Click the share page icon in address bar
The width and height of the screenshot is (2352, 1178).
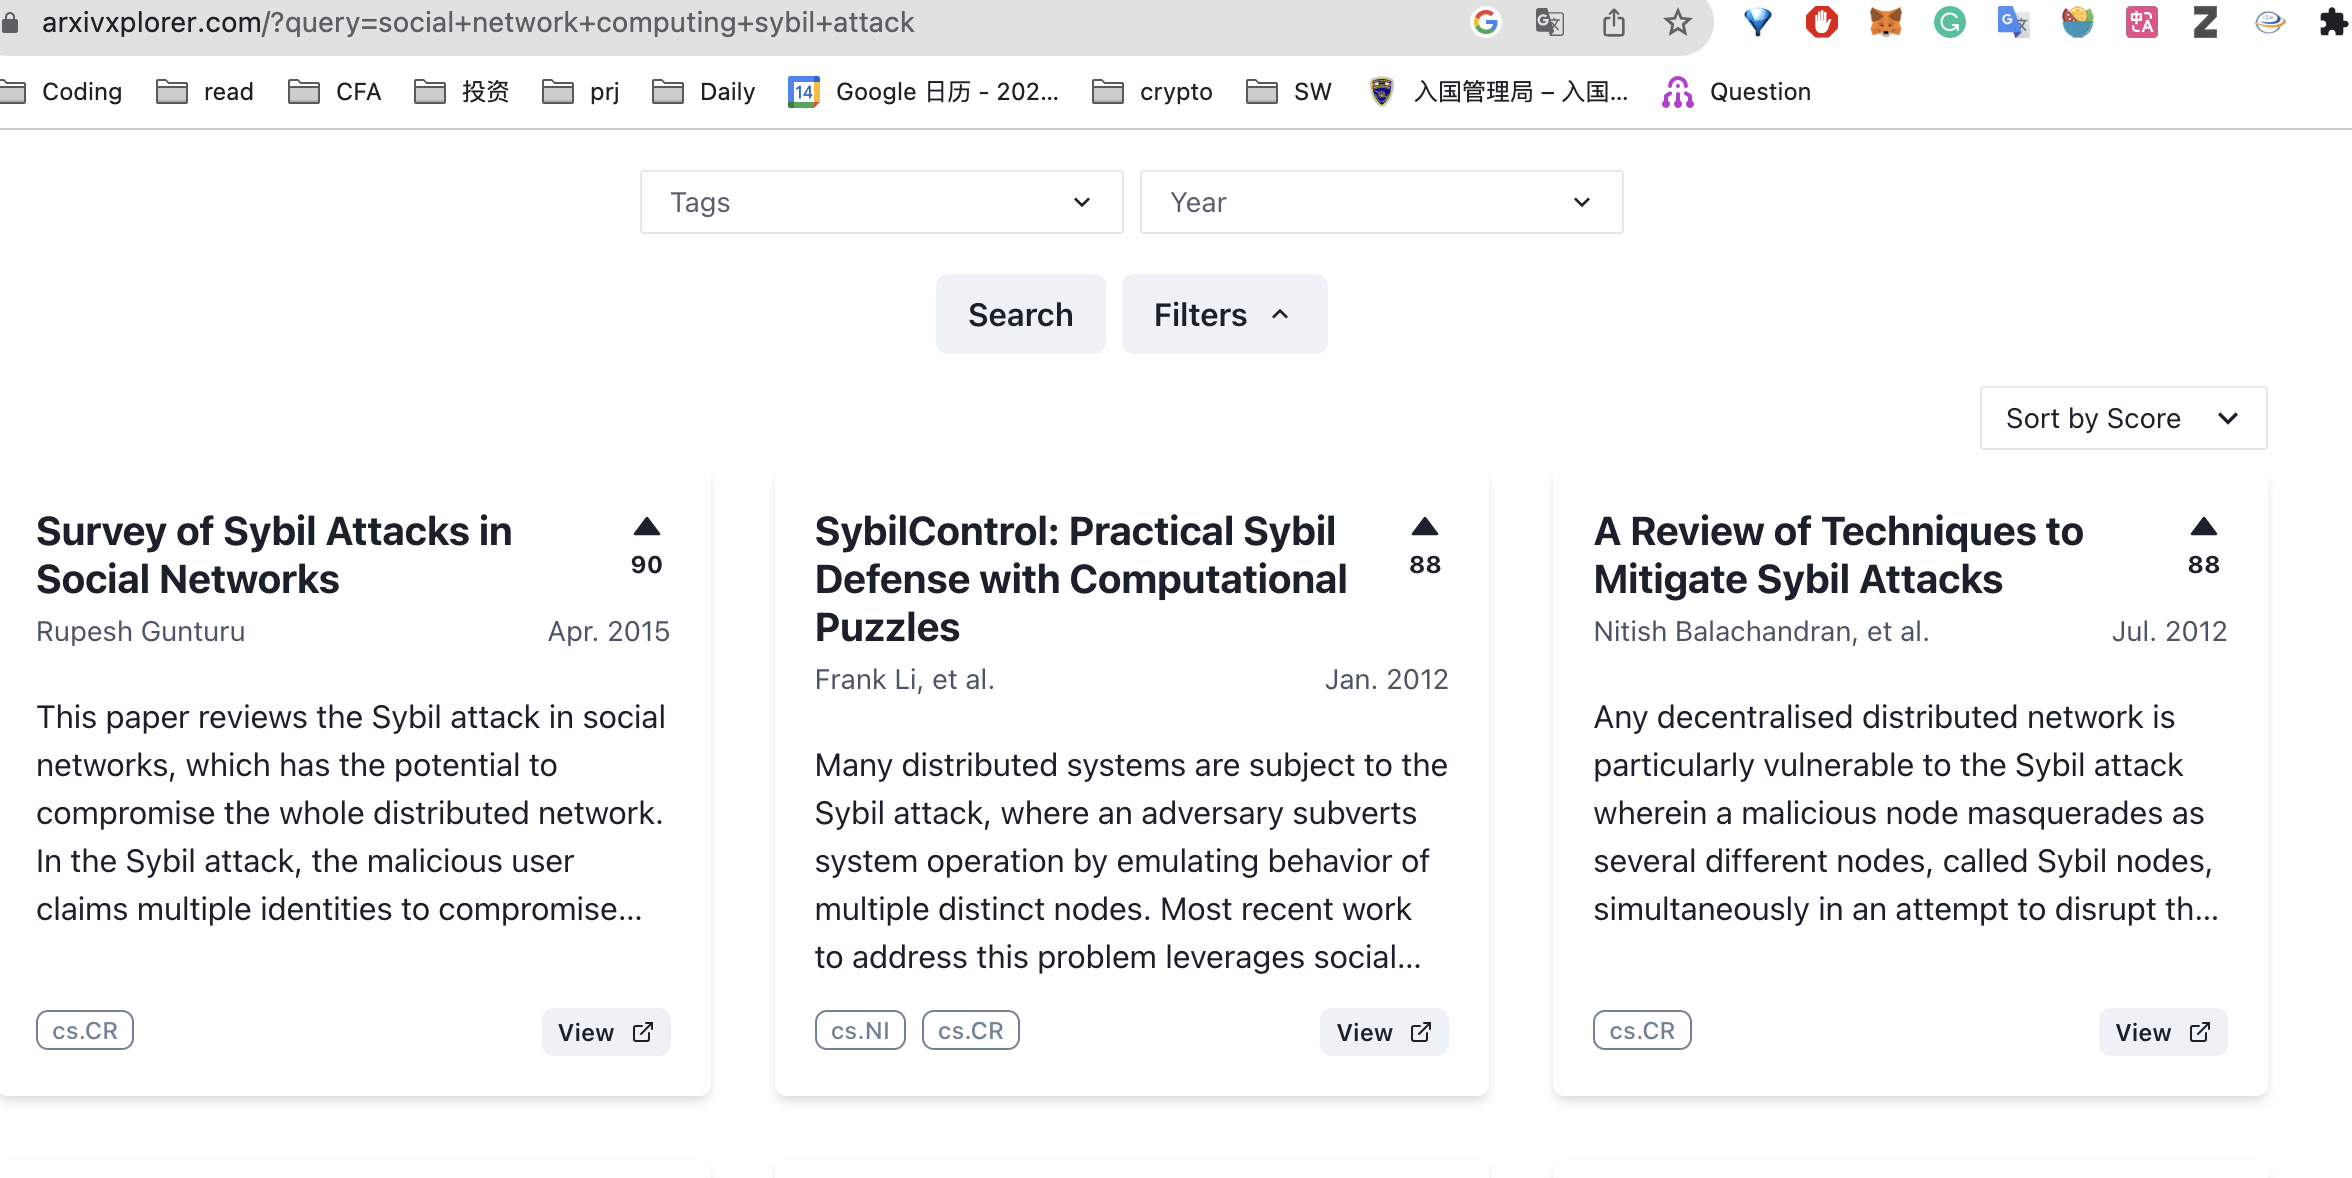[1613, 22]
